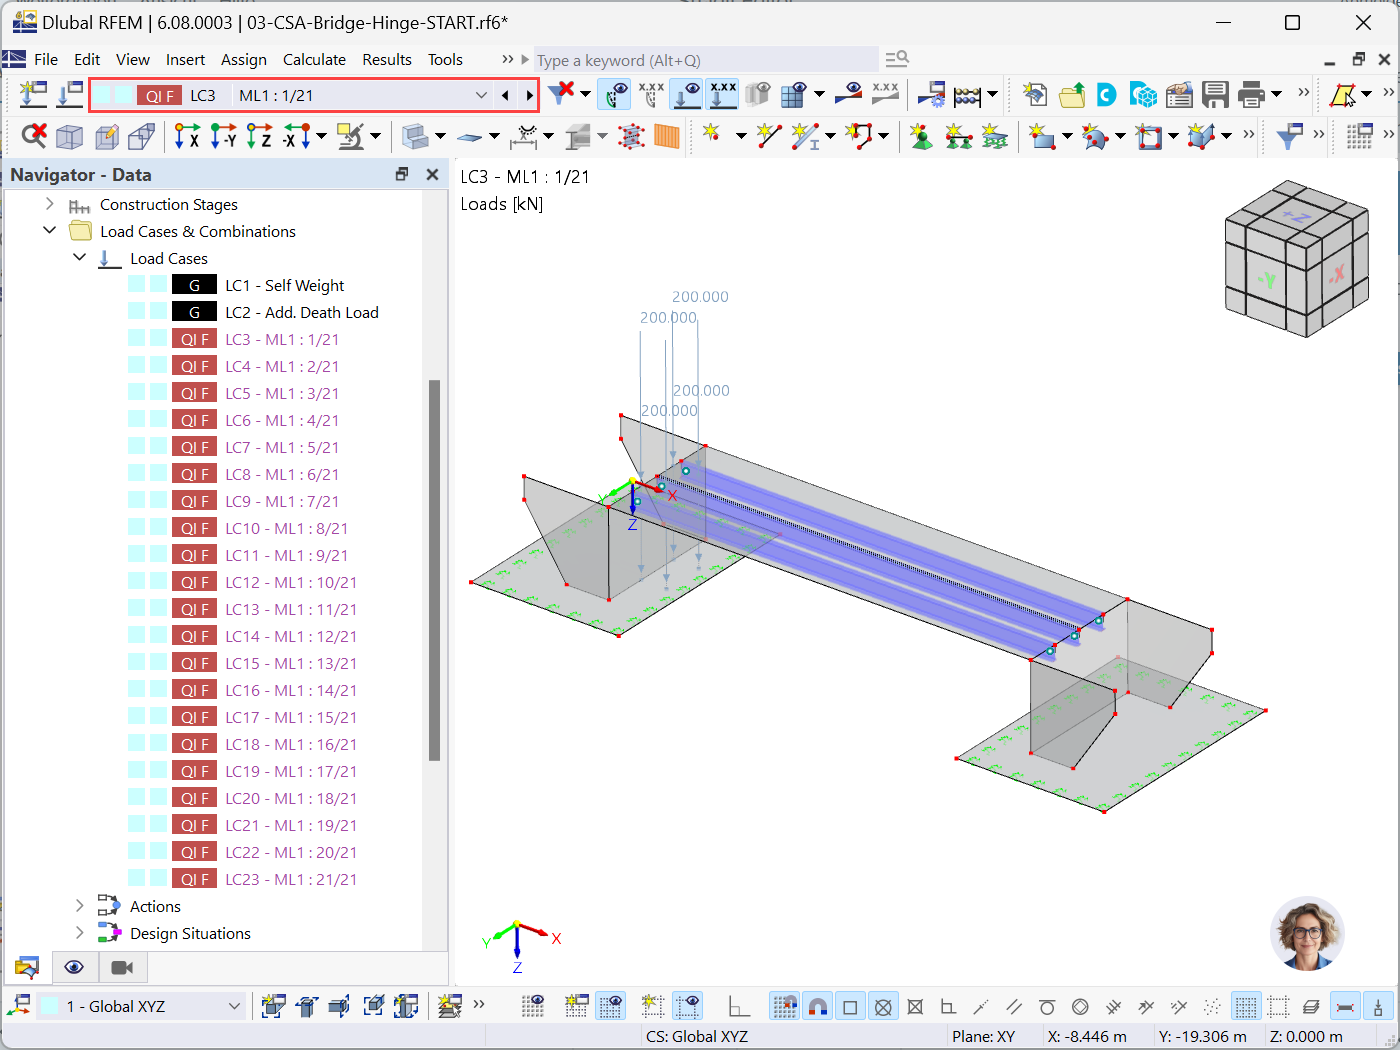Viewport: 1400px width, 1050px height.
Task: Click the Navigator Data tab icon
Action: point(27,967)
